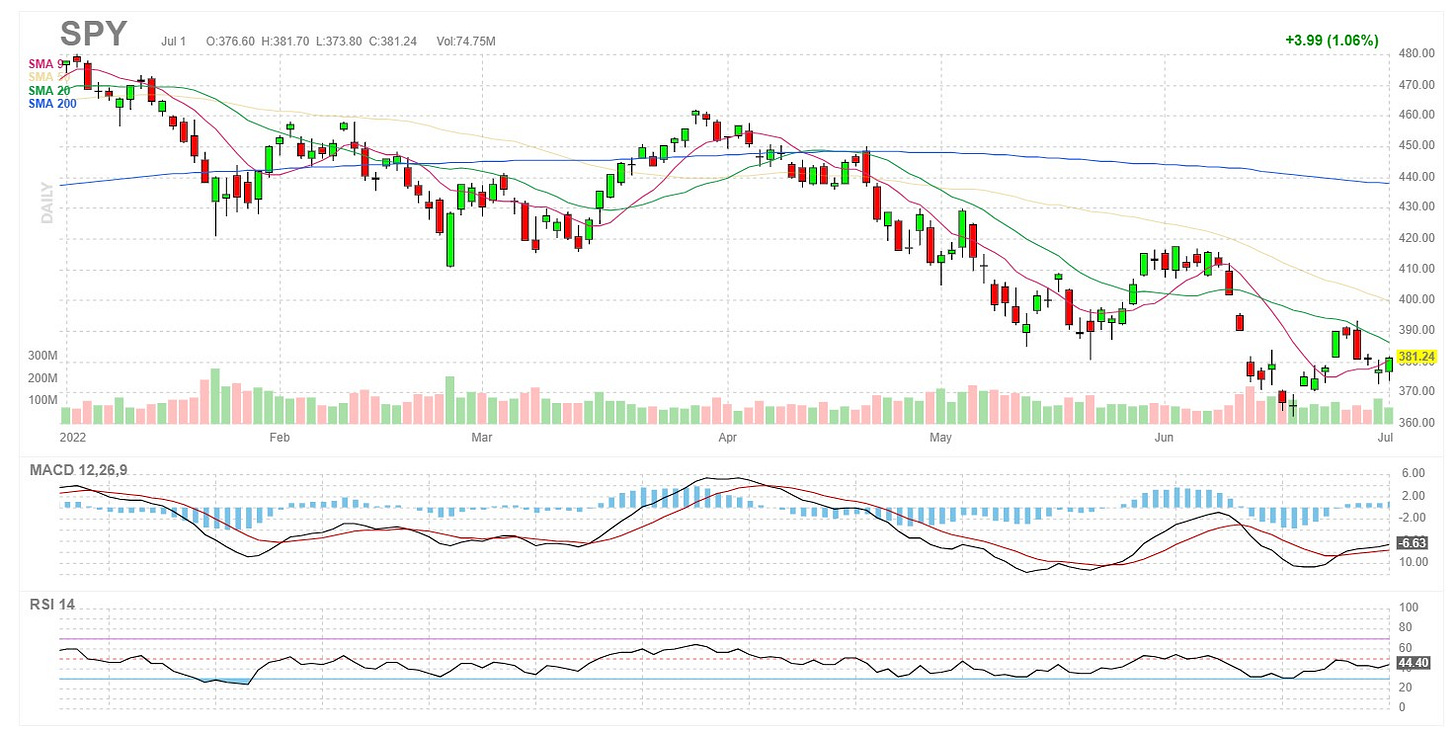The image size is (1456, 733).
Task: Click the 360.00 price axis label
Action: click(x=1418, y=422)
